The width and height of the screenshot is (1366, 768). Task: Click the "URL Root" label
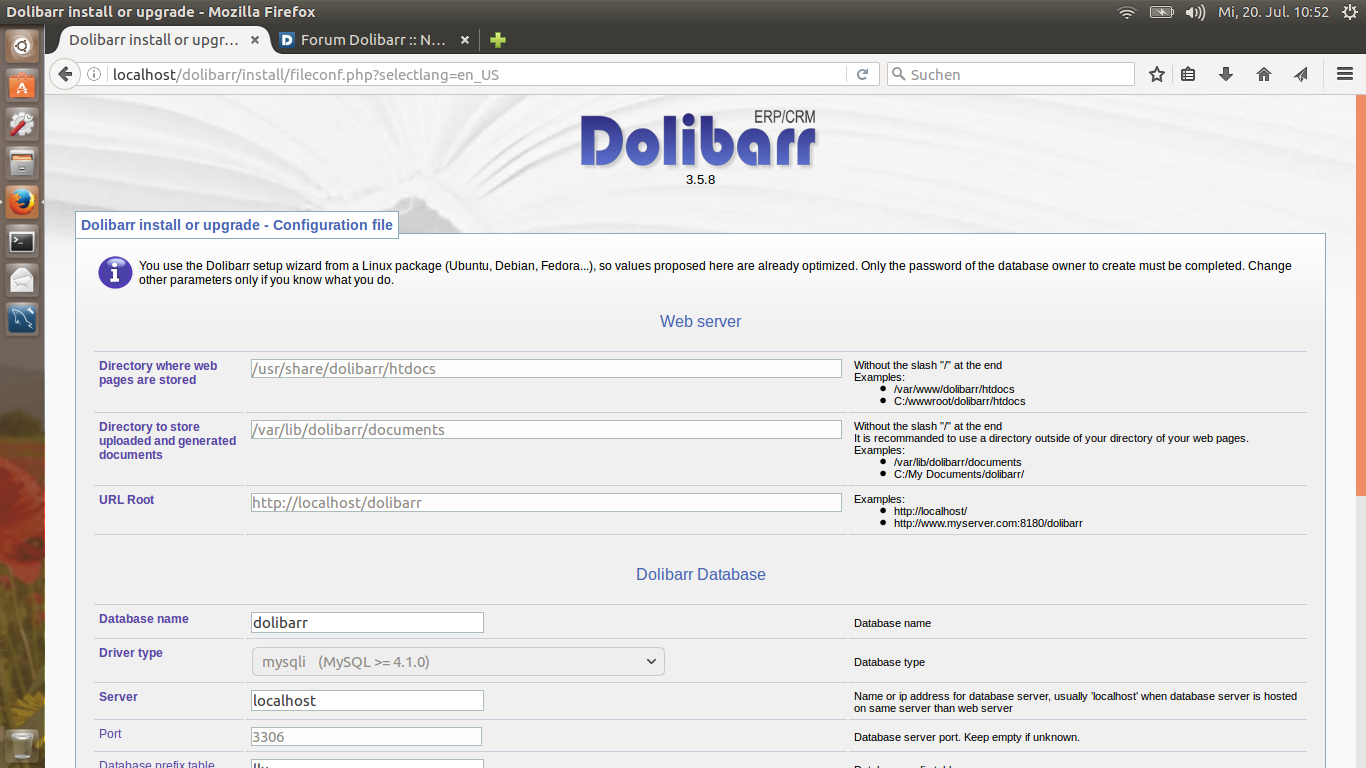pos(127,500)
